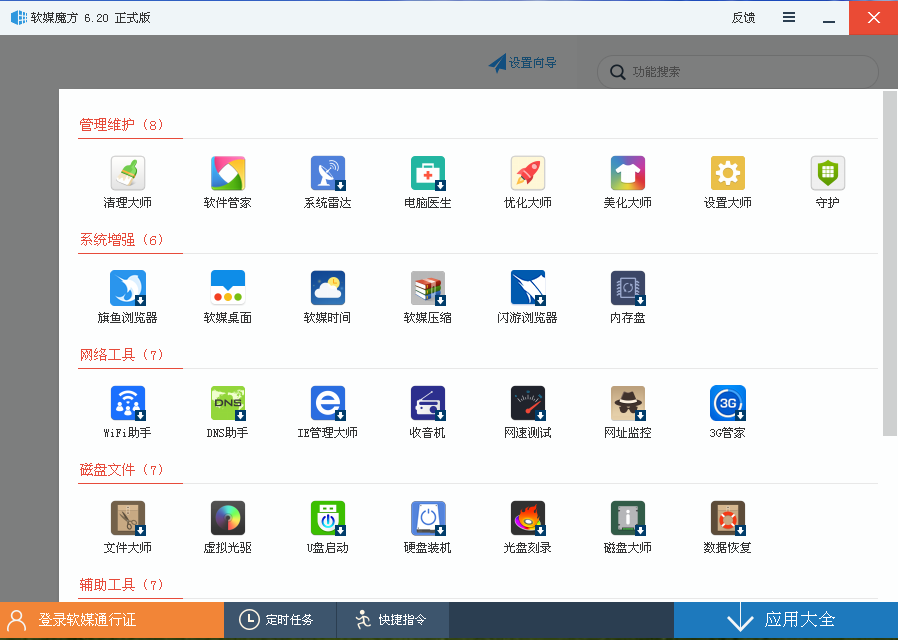
Task: Launch 软媒压缩 archive tool
Action: (428, 298)
